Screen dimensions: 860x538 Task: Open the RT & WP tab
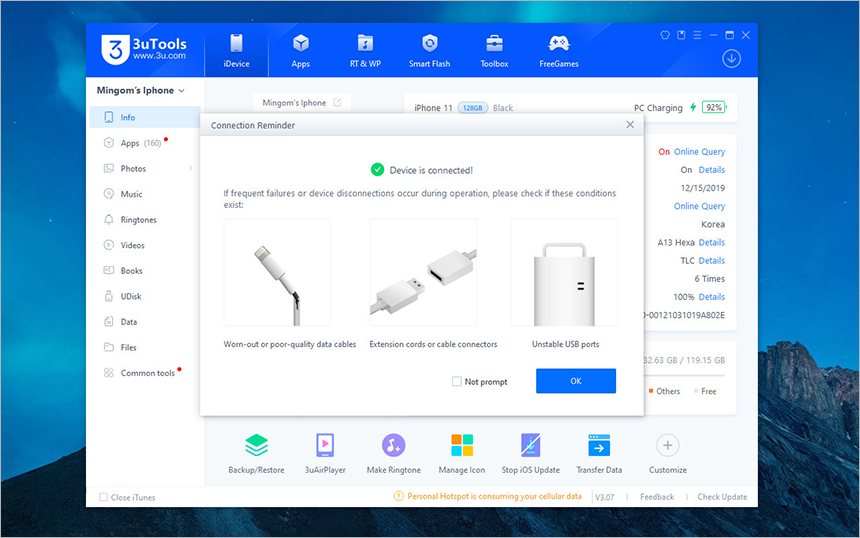click(365, 50)
